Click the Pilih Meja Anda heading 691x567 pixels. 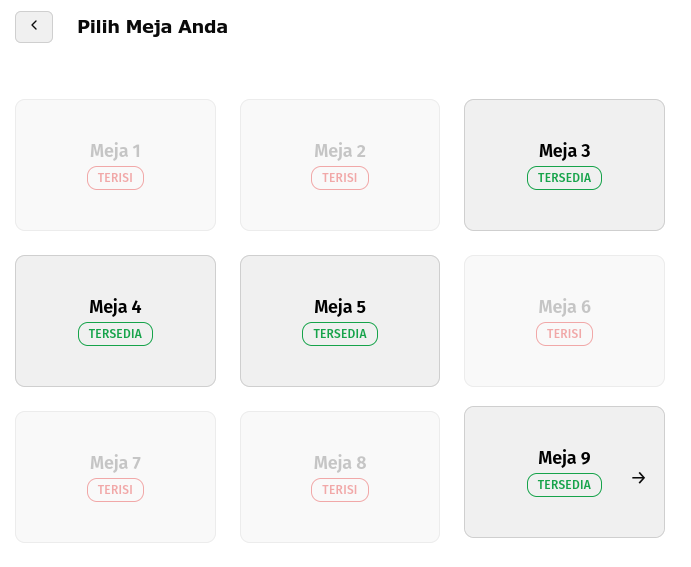(152, 27)
